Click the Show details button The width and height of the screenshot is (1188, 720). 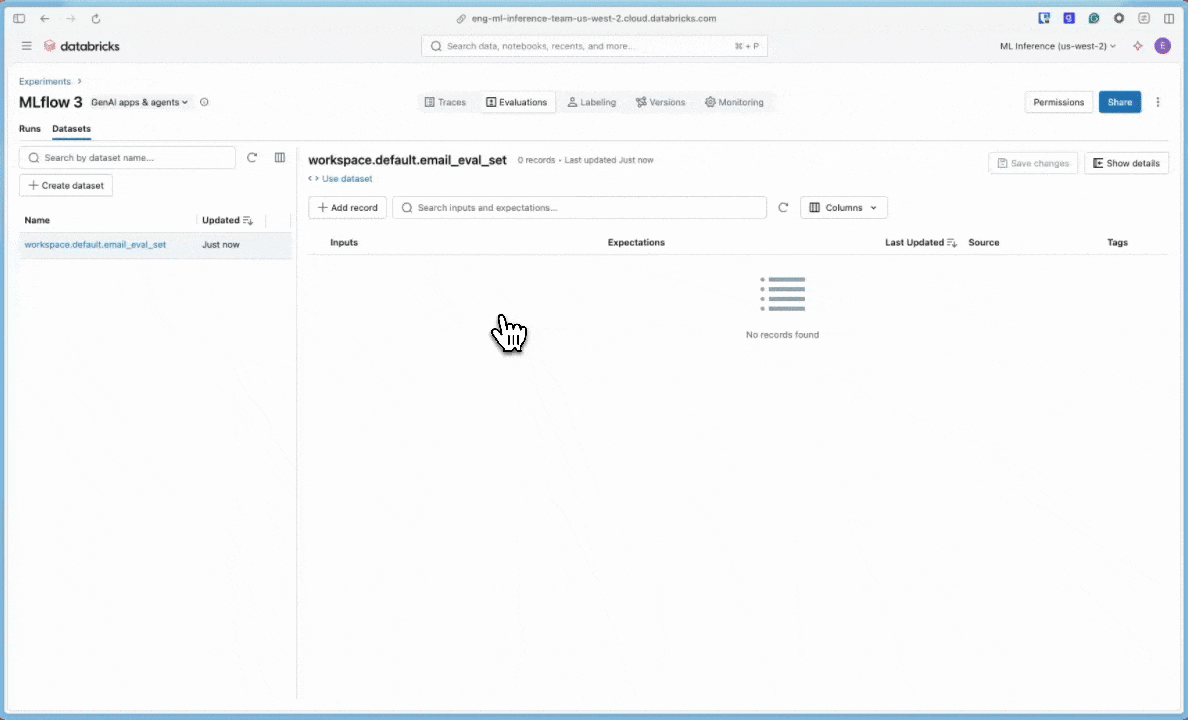(1127, 163)
